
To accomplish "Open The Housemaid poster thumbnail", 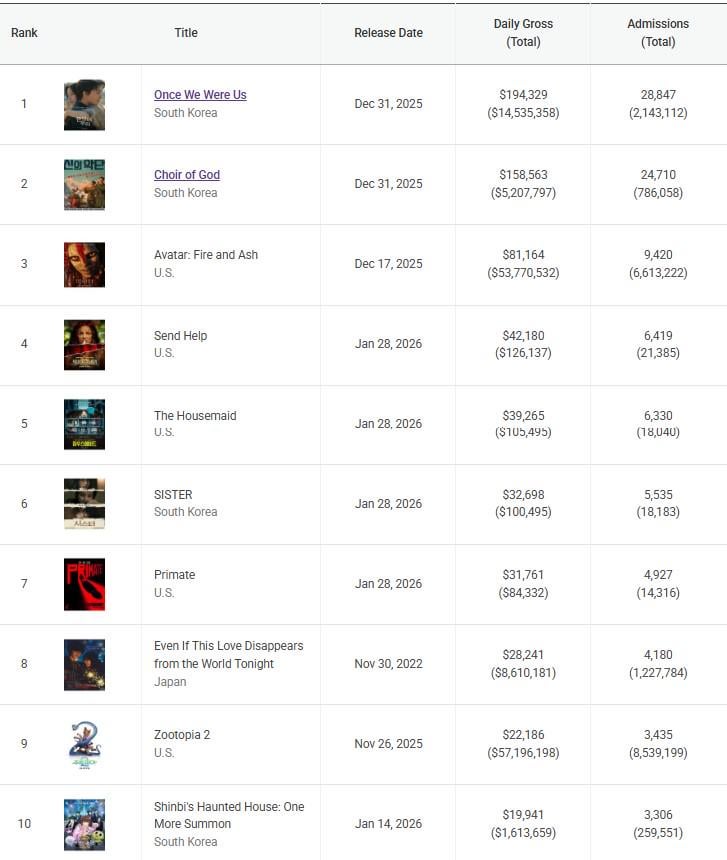I will coord(84,424).
